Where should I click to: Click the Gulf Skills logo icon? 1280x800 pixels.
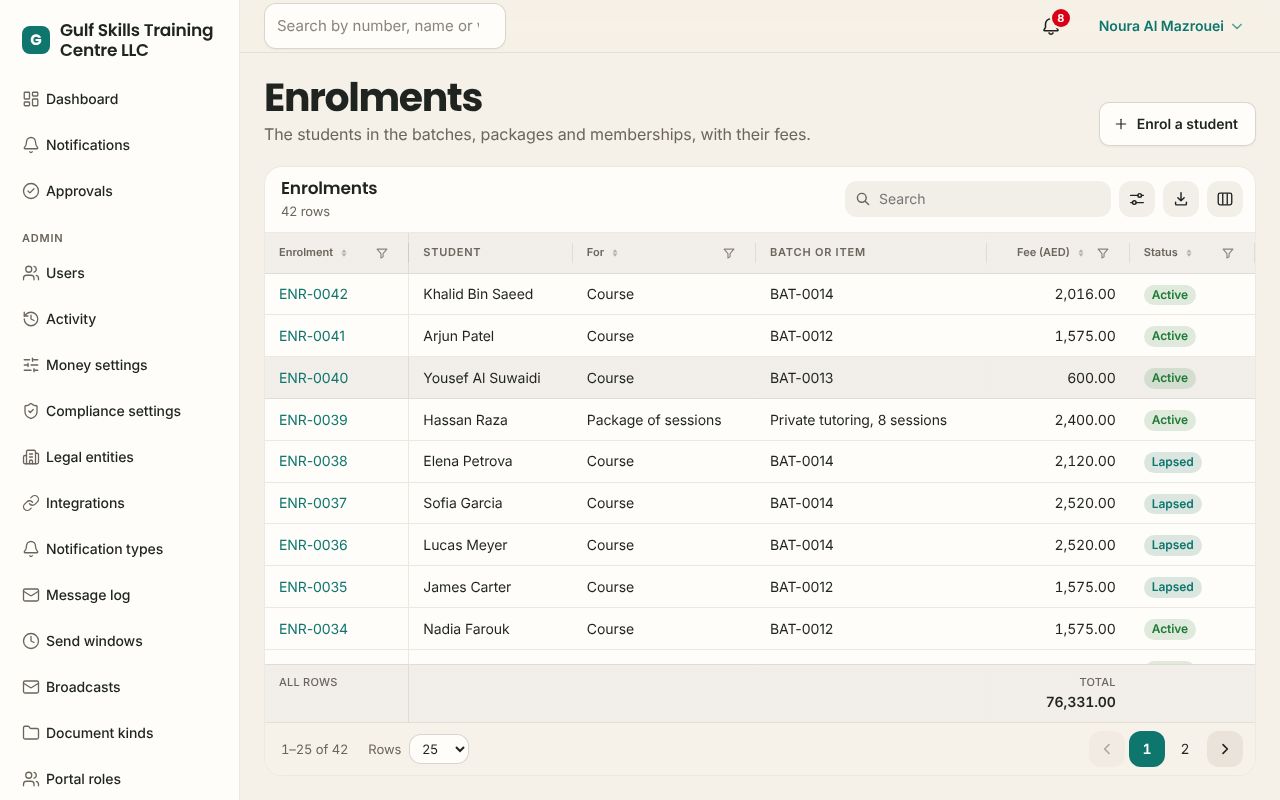pos(36,40)
